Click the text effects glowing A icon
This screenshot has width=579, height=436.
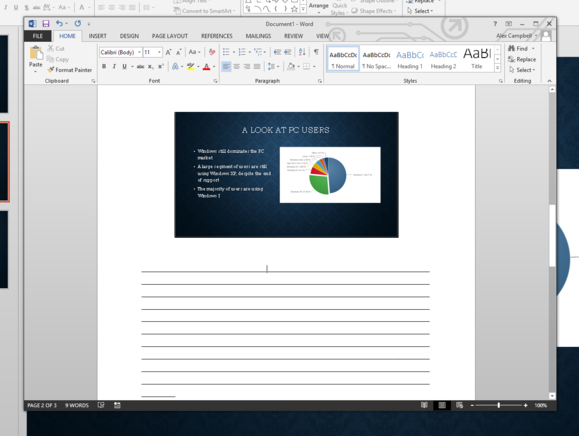click(x=175, y=66)
